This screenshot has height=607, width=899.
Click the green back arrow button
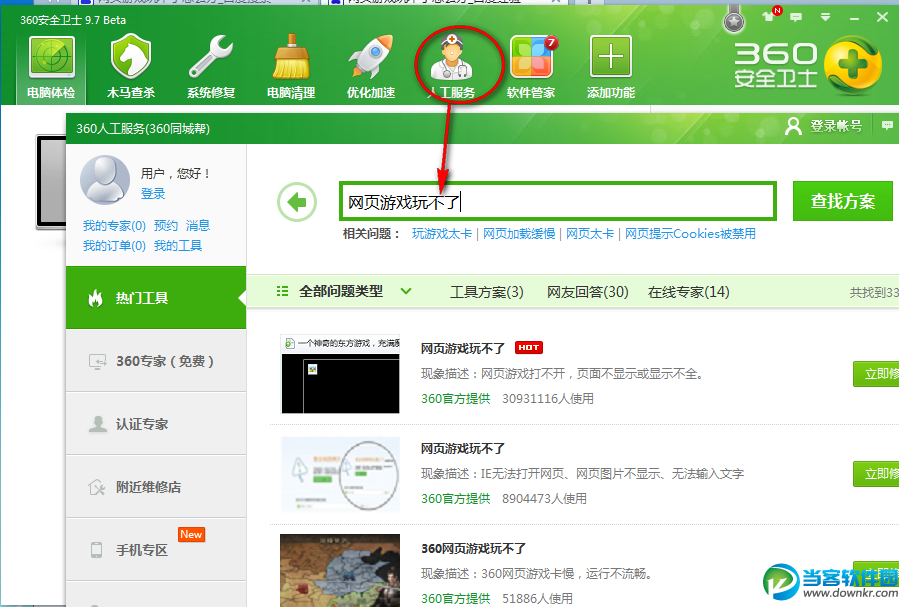click(297, 202)
